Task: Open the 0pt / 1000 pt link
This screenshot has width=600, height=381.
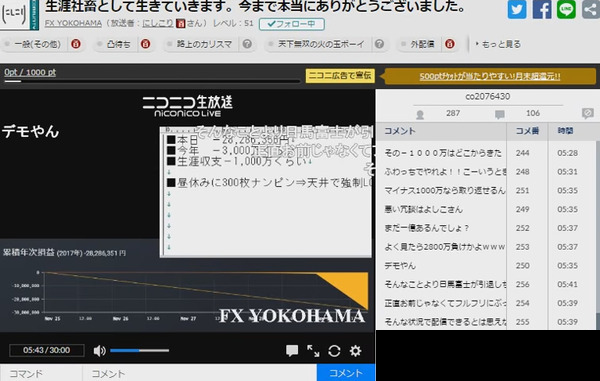Action: [30, 72]
